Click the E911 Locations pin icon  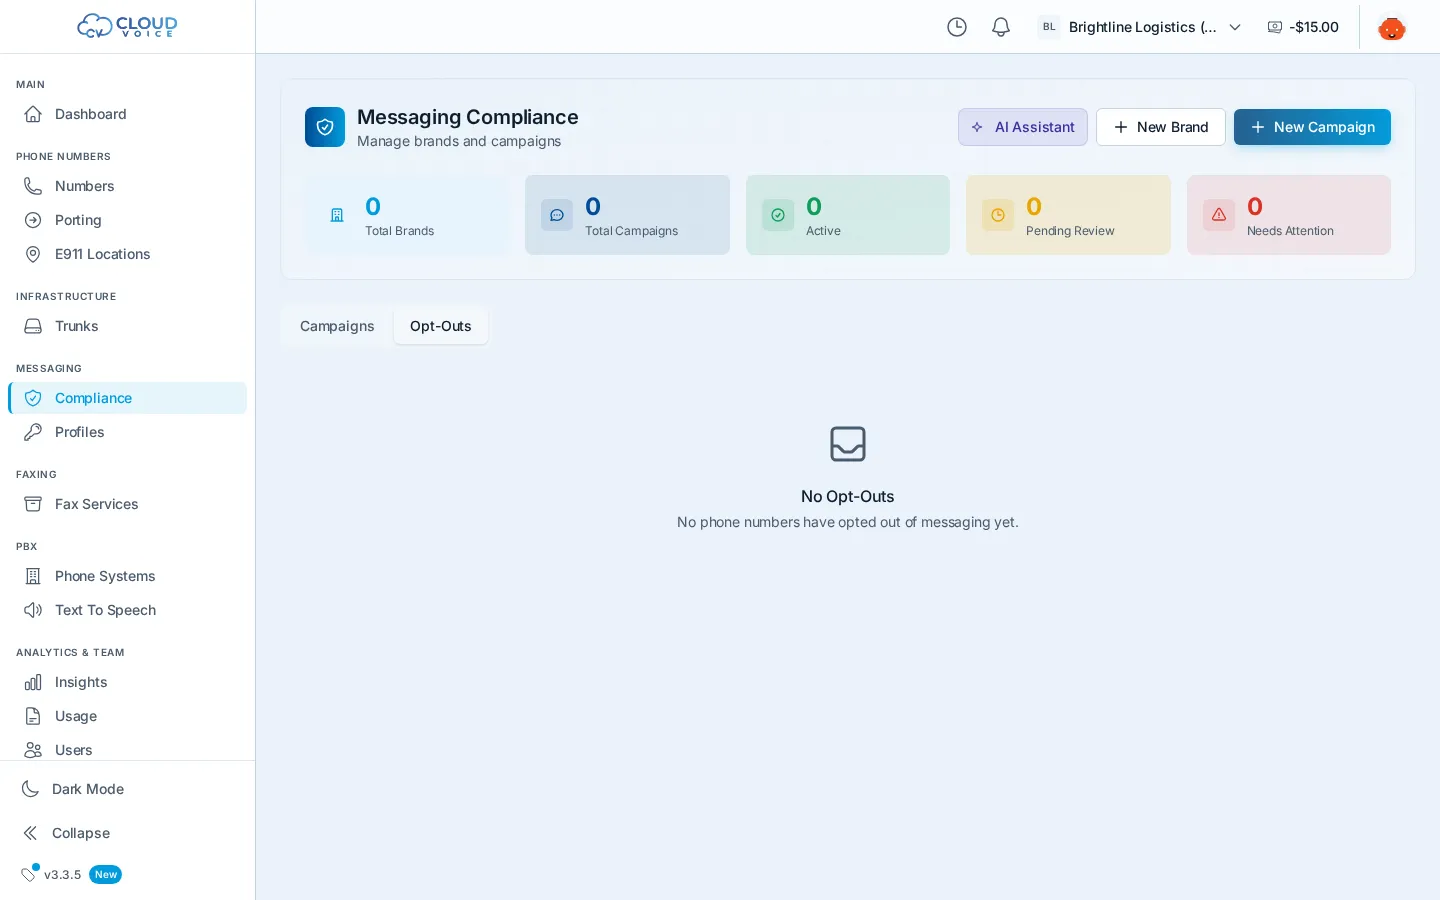(33, 254)
